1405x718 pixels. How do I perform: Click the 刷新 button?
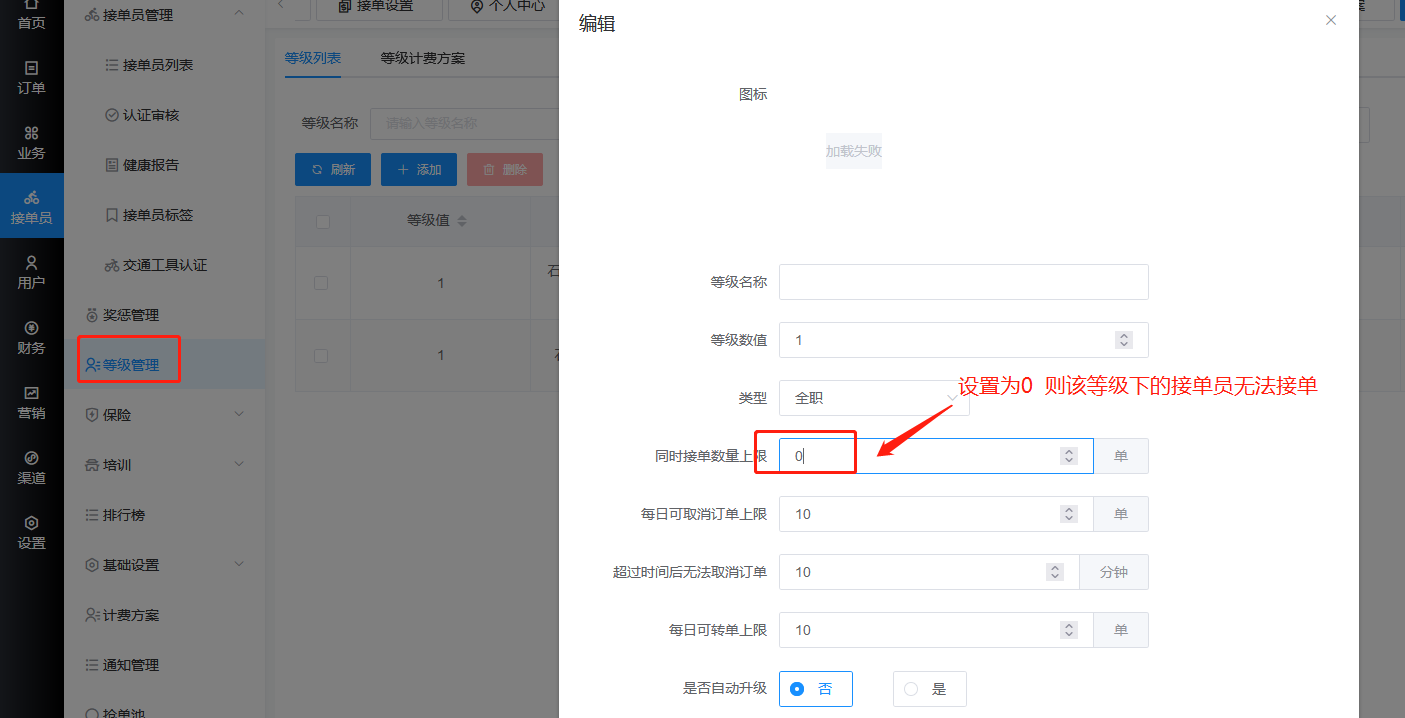click(332, 170)
